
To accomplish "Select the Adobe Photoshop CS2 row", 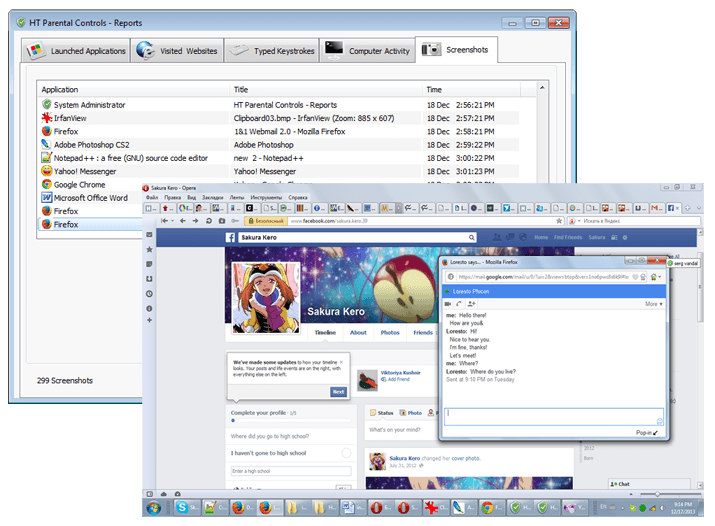I will click(x=280, y=144).
